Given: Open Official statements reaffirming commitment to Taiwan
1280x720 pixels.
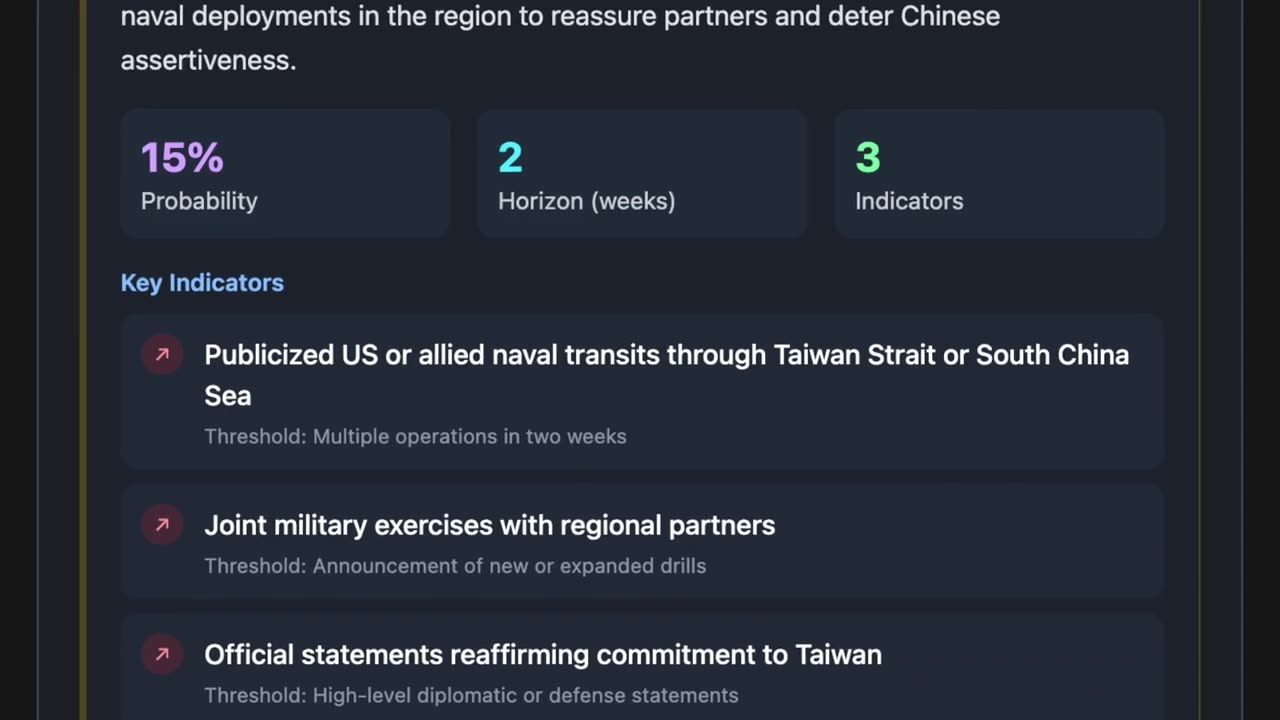Looking at the screenshot, I should click(x=542, y=655).
